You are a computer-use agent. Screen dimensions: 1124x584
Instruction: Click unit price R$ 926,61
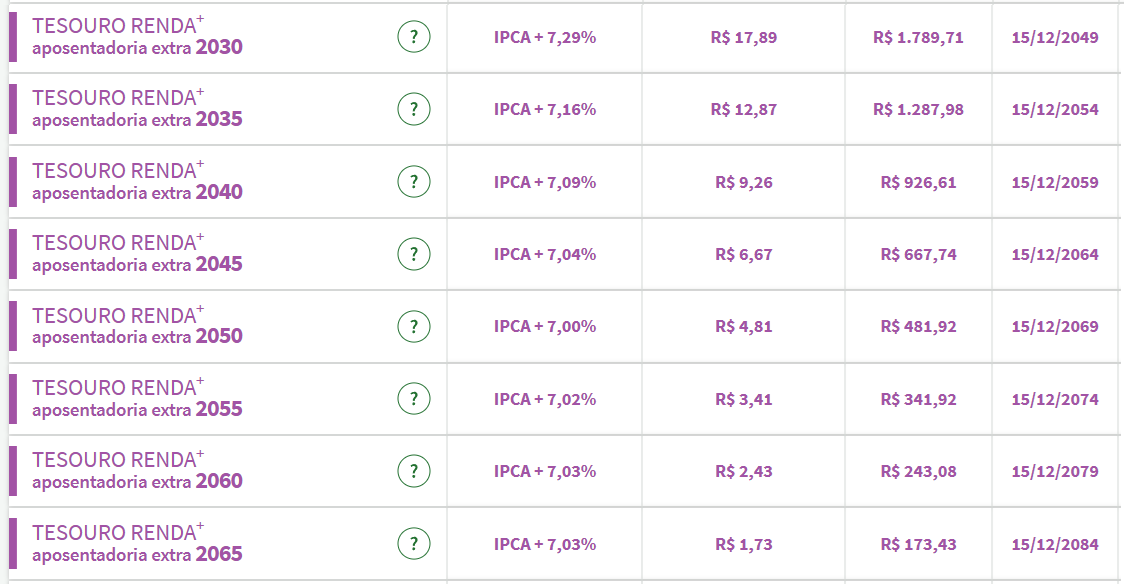pos(918,182)
